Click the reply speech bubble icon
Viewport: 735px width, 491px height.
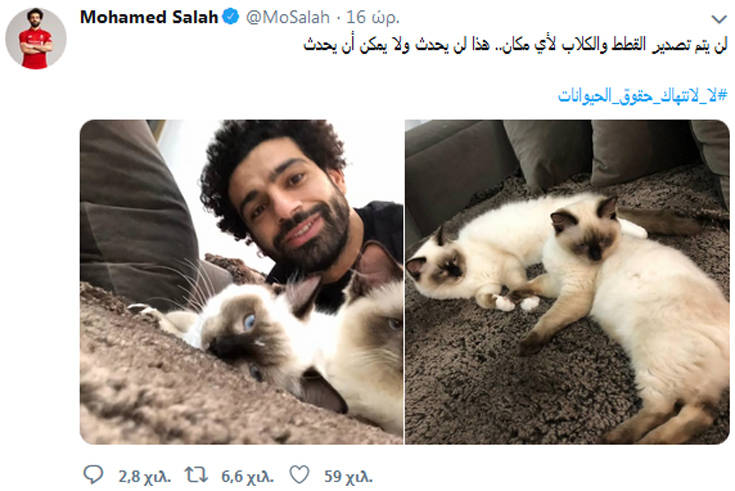coord(93,475)
